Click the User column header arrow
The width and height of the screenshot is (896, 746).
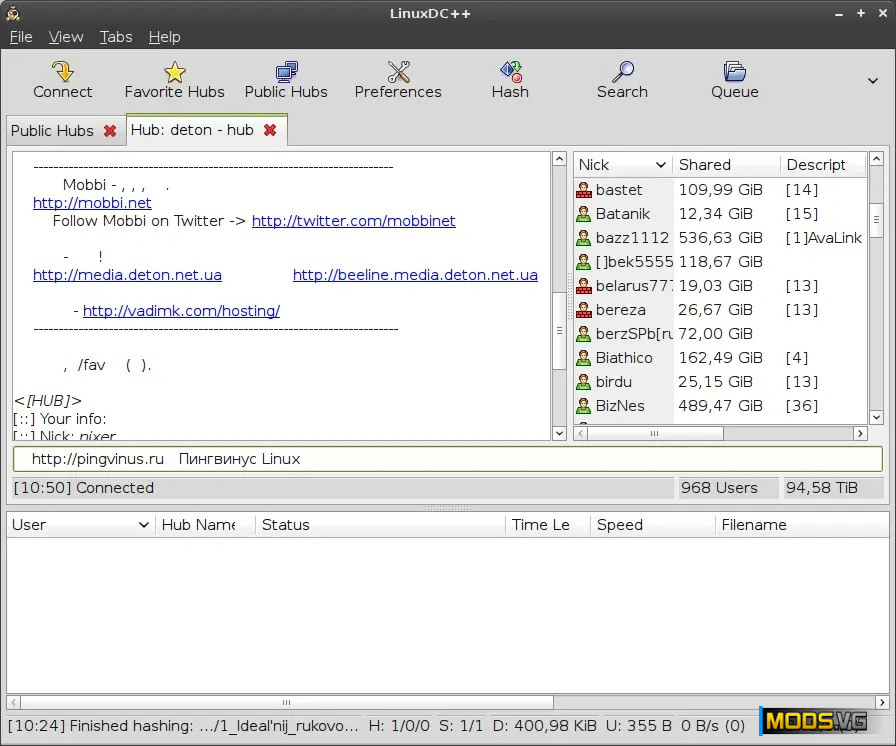pyautogui.click(x=143, y=525)
